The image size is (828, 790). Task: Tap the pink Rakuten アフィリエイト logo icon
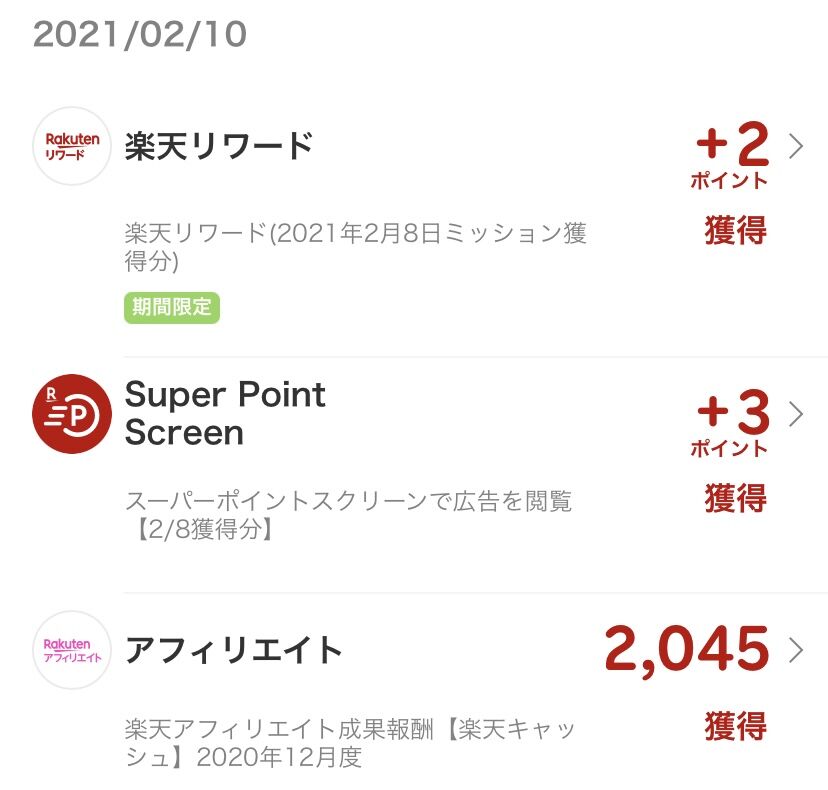click(x=72, y=650)
